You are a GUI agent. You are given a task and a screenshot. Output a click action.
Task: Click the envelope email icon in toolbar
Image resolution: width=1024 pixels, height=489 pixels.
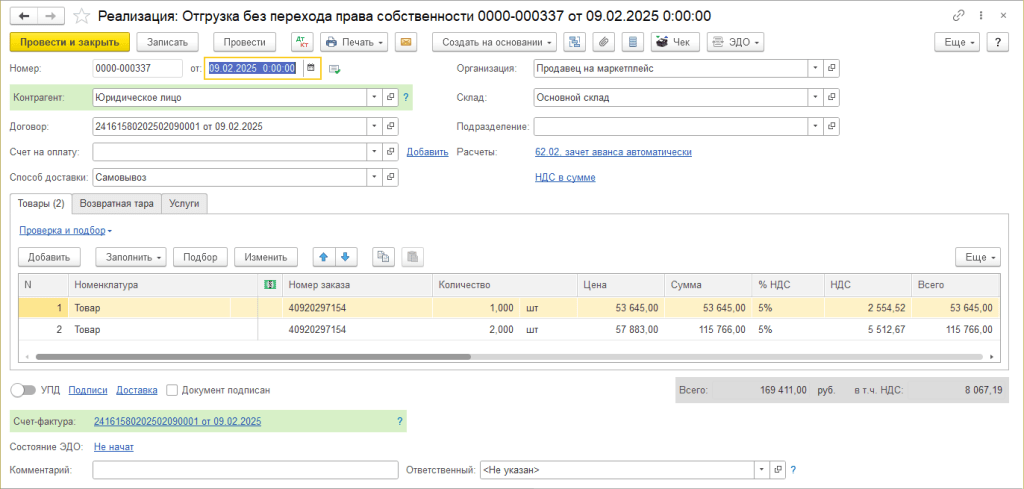[x=405, y=42]
